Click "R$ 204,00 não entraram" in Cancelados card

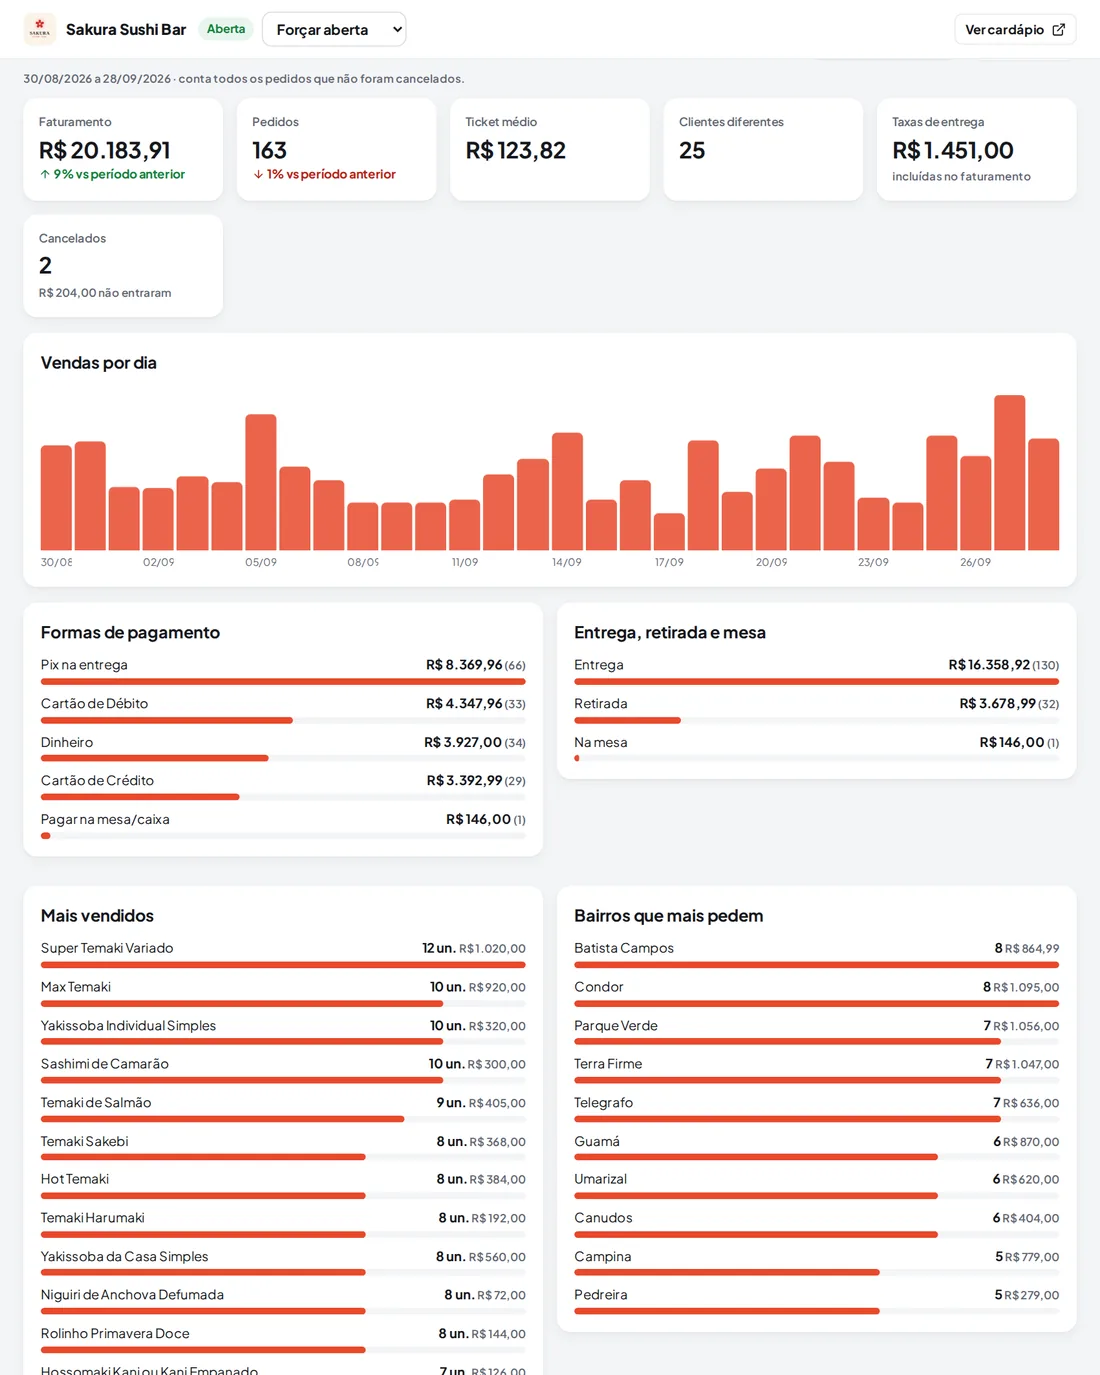point(105,293)
